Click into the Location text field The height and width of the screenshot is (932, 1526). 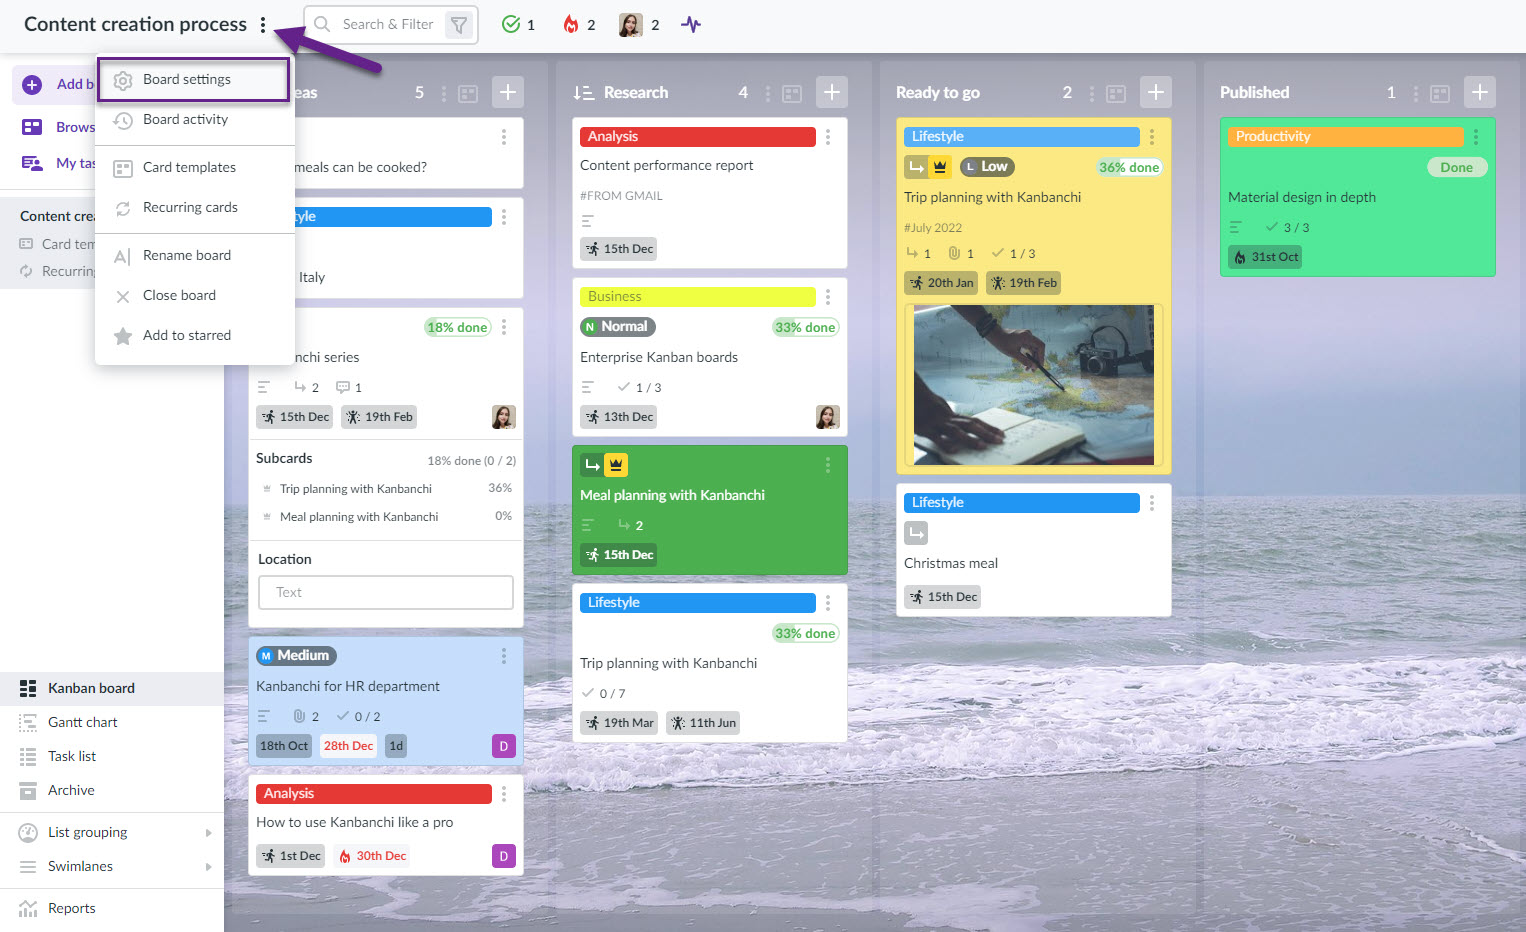coord(386,592)
